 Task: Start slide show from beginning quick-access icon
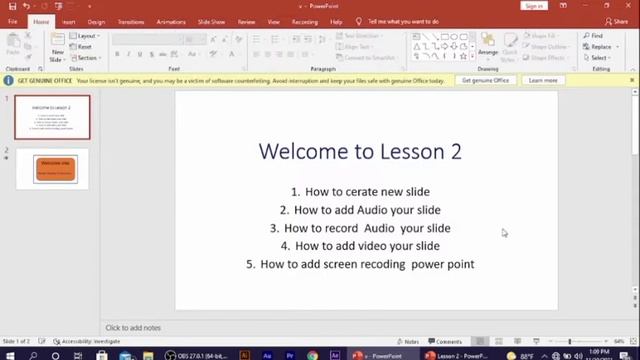pyautogui.click(x=59, y=6)
